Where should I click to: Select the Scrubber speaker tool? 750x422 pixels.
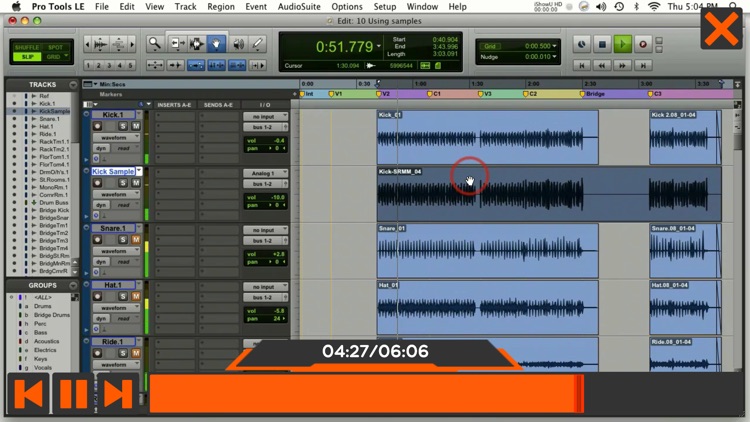(238, 44)
